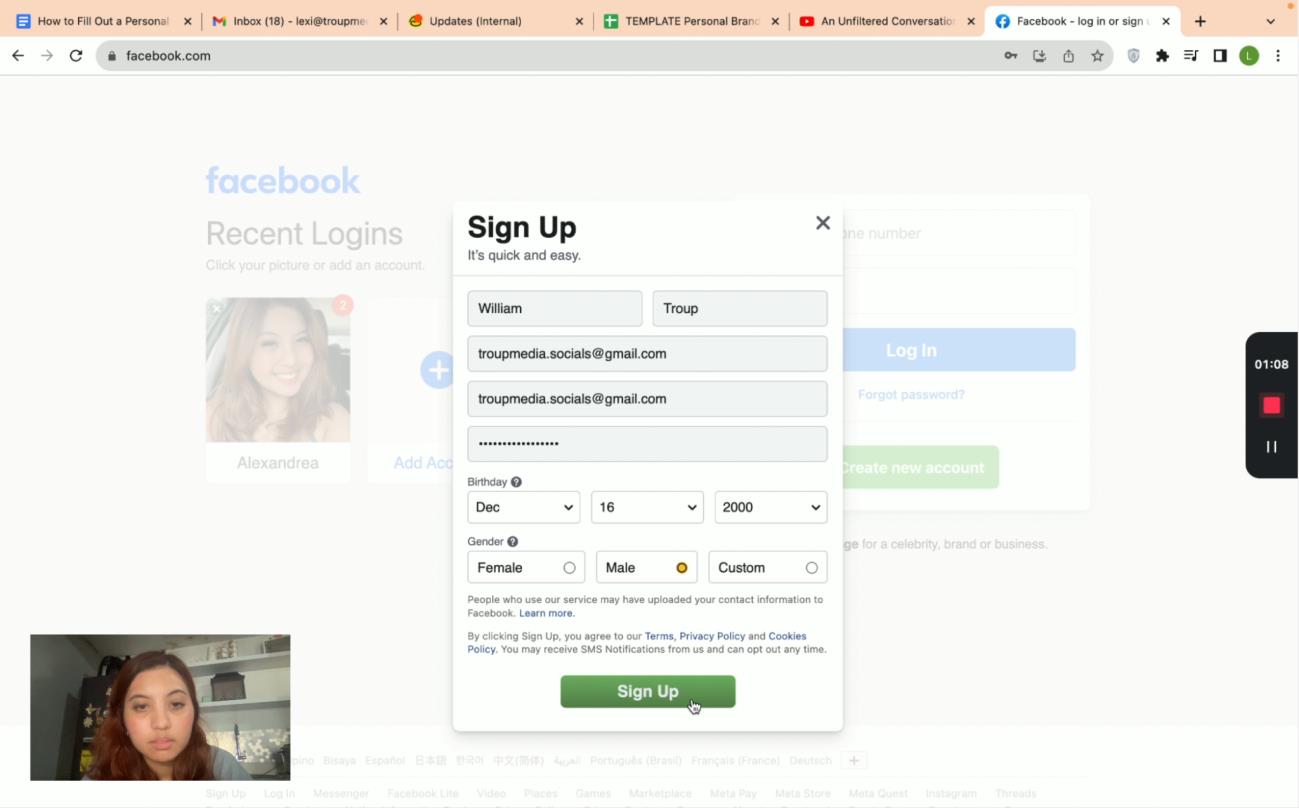Choose the Custom gender radio option
Screen dimensions: 1299x808
click(x=811, y=568)
